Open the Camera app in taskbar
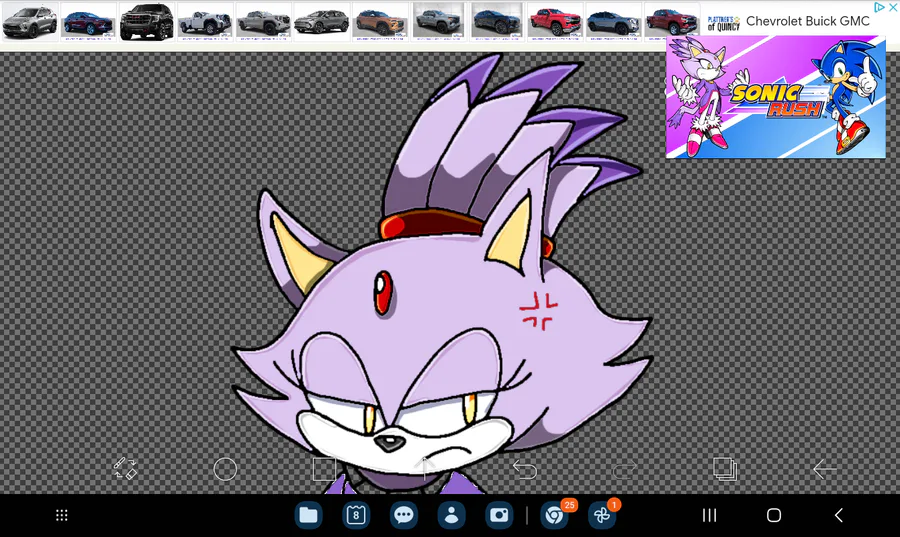900x537 pixels. click(x=499, y=515)
